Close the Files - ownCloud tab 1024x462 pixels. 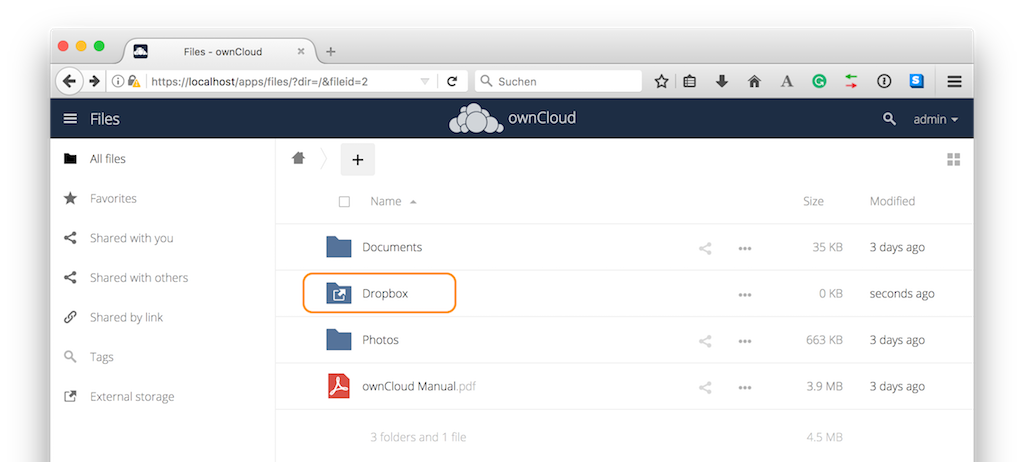pos(301,52)
